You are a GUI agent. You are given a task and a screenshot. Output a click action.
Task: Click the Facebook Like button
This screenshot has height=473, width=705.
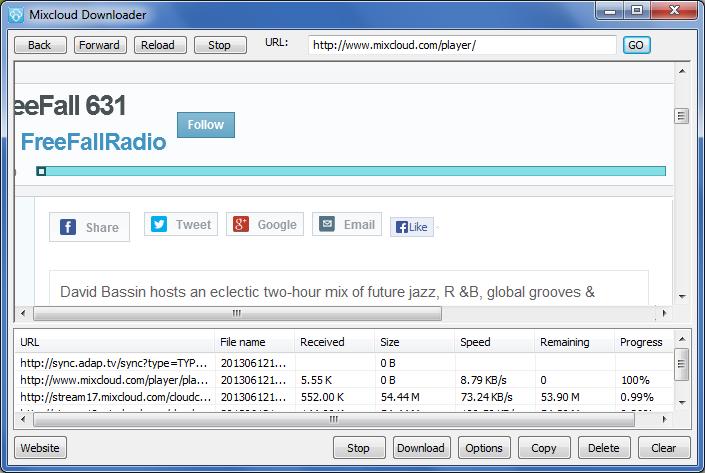[x=411, y=227]
